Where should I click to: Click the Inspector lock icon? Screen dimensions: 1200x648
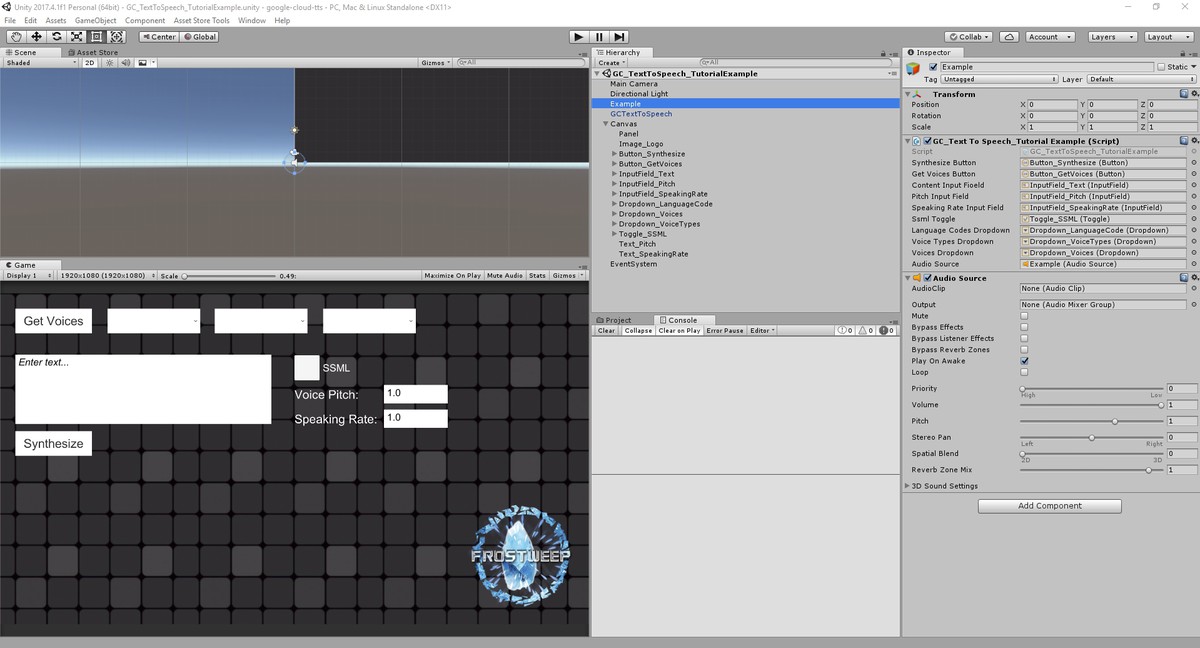pyautogui.click(x=1184, y=52)
